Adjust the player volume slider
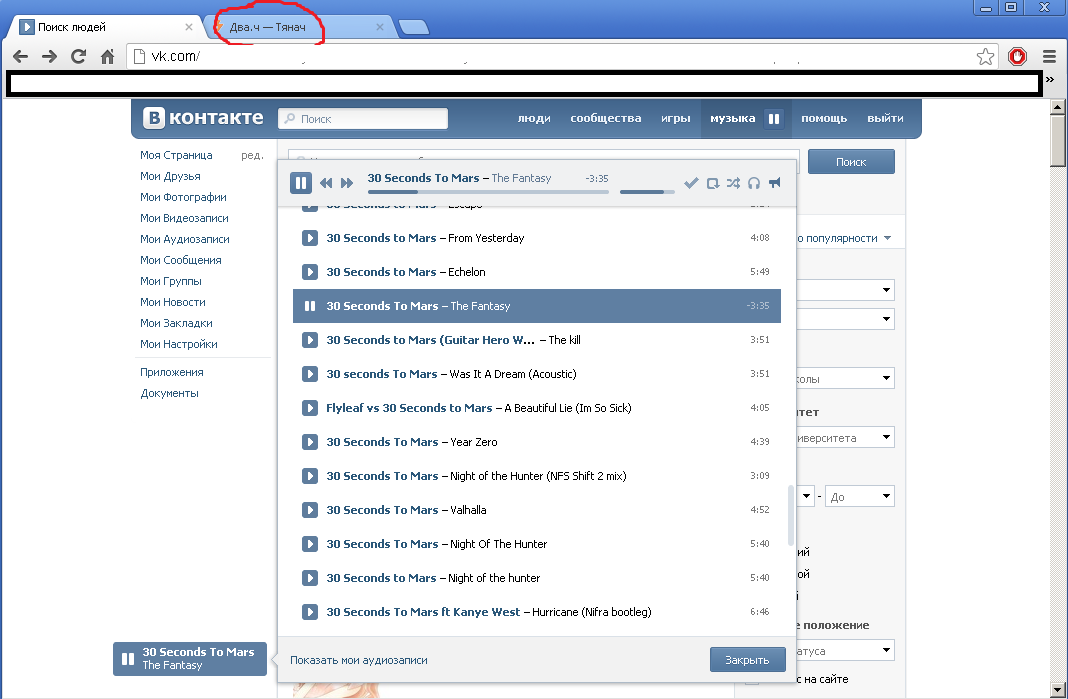The height and width of the screenshot is (699, 1068). pyautogui.click(x=647, y=192)
